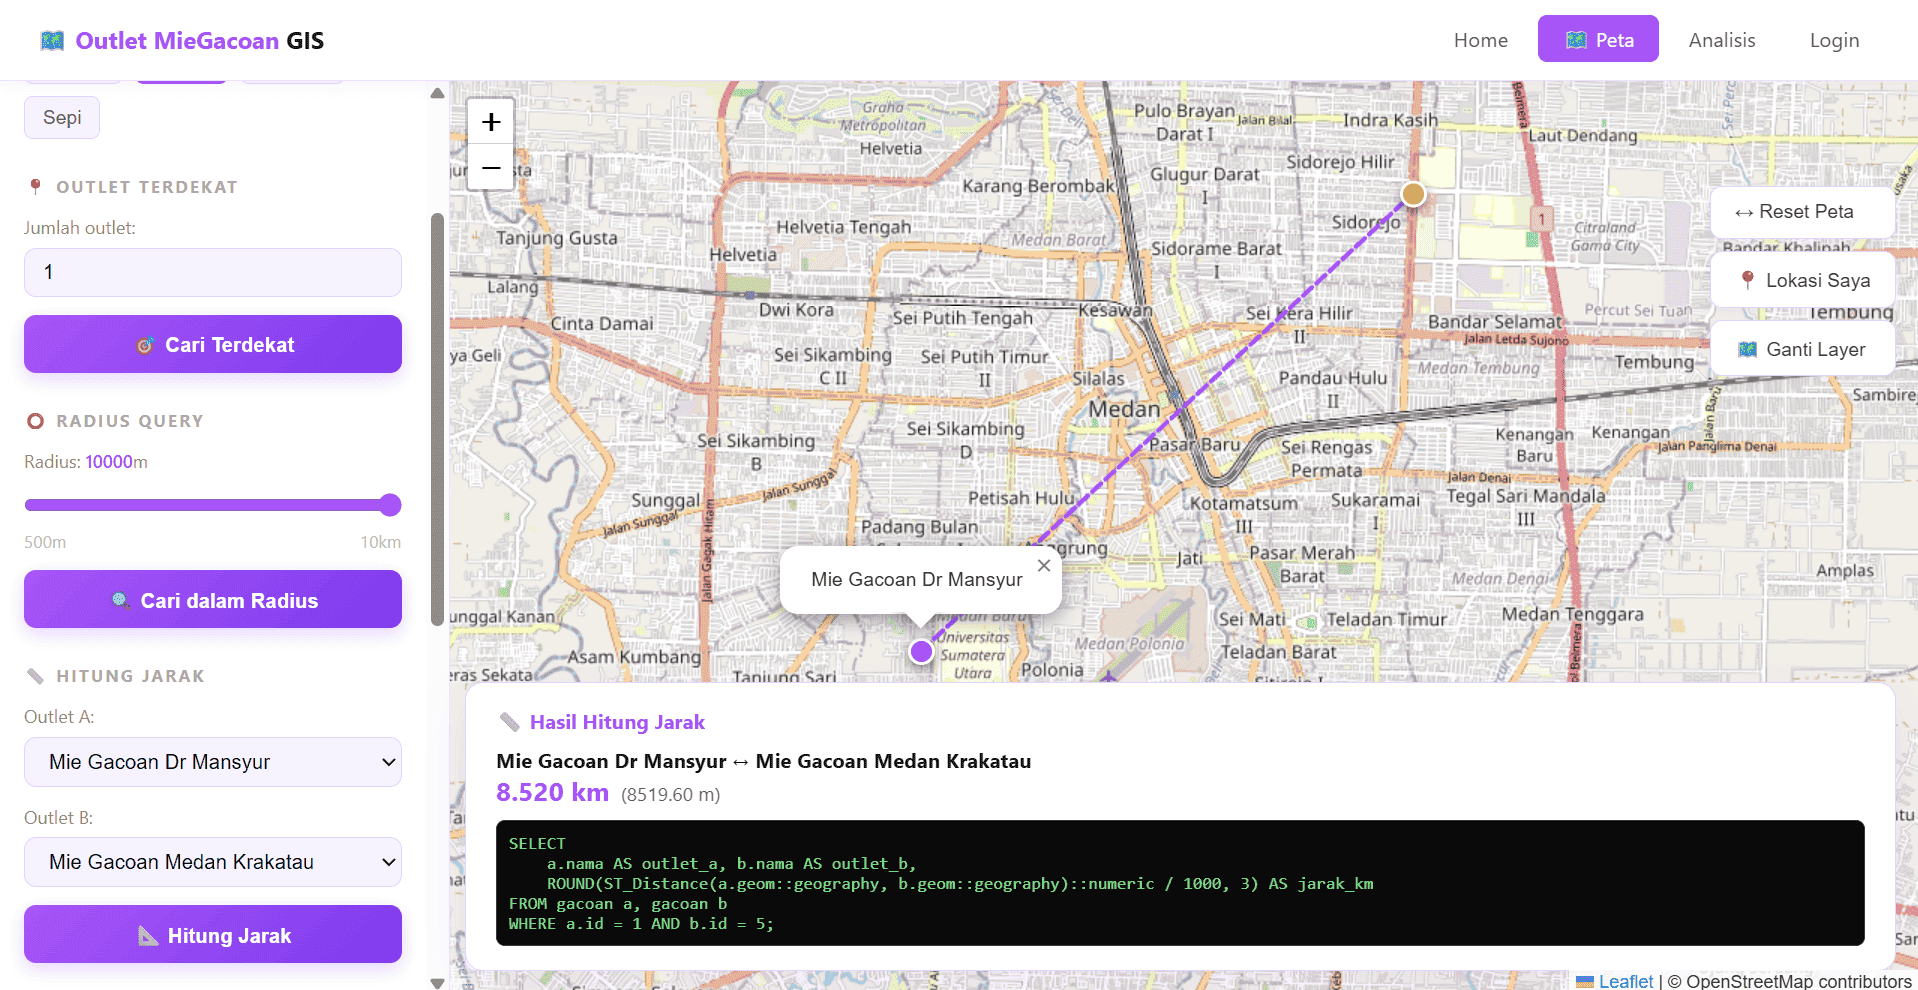Click the pencil icon beside Hitung Jarak heading
The height and width of the screenshot is (990, 1918).
36,676
